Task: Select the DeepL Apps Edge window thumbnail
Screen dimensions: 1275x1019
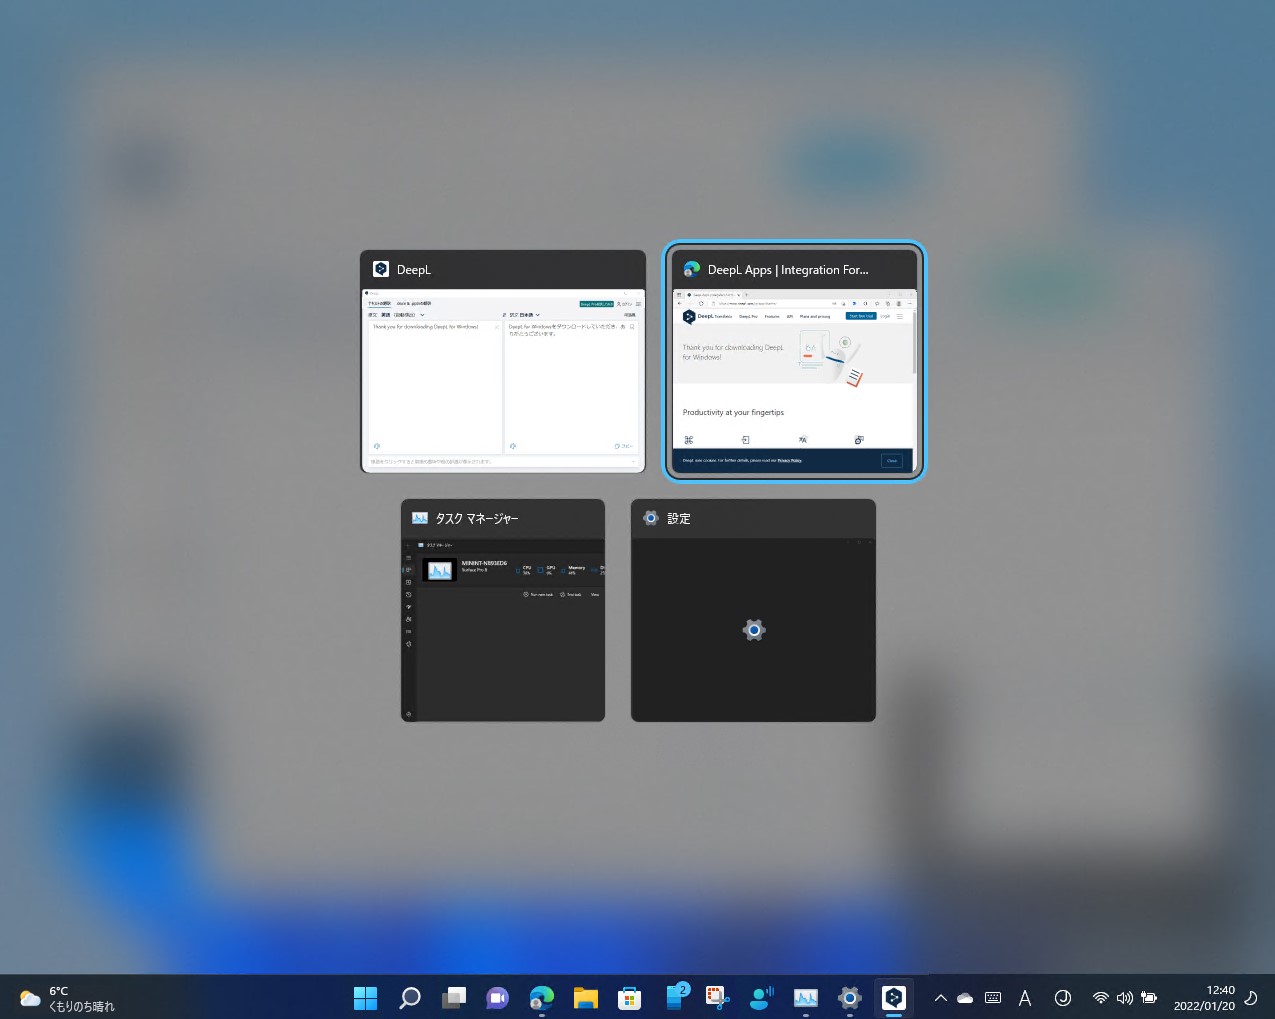Action: (x=794, y=361)
